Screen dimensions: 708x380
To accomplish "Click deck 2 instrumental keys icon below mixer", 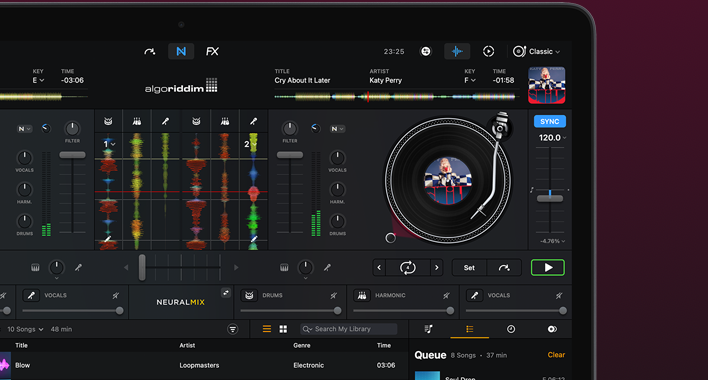I will 284,268.
